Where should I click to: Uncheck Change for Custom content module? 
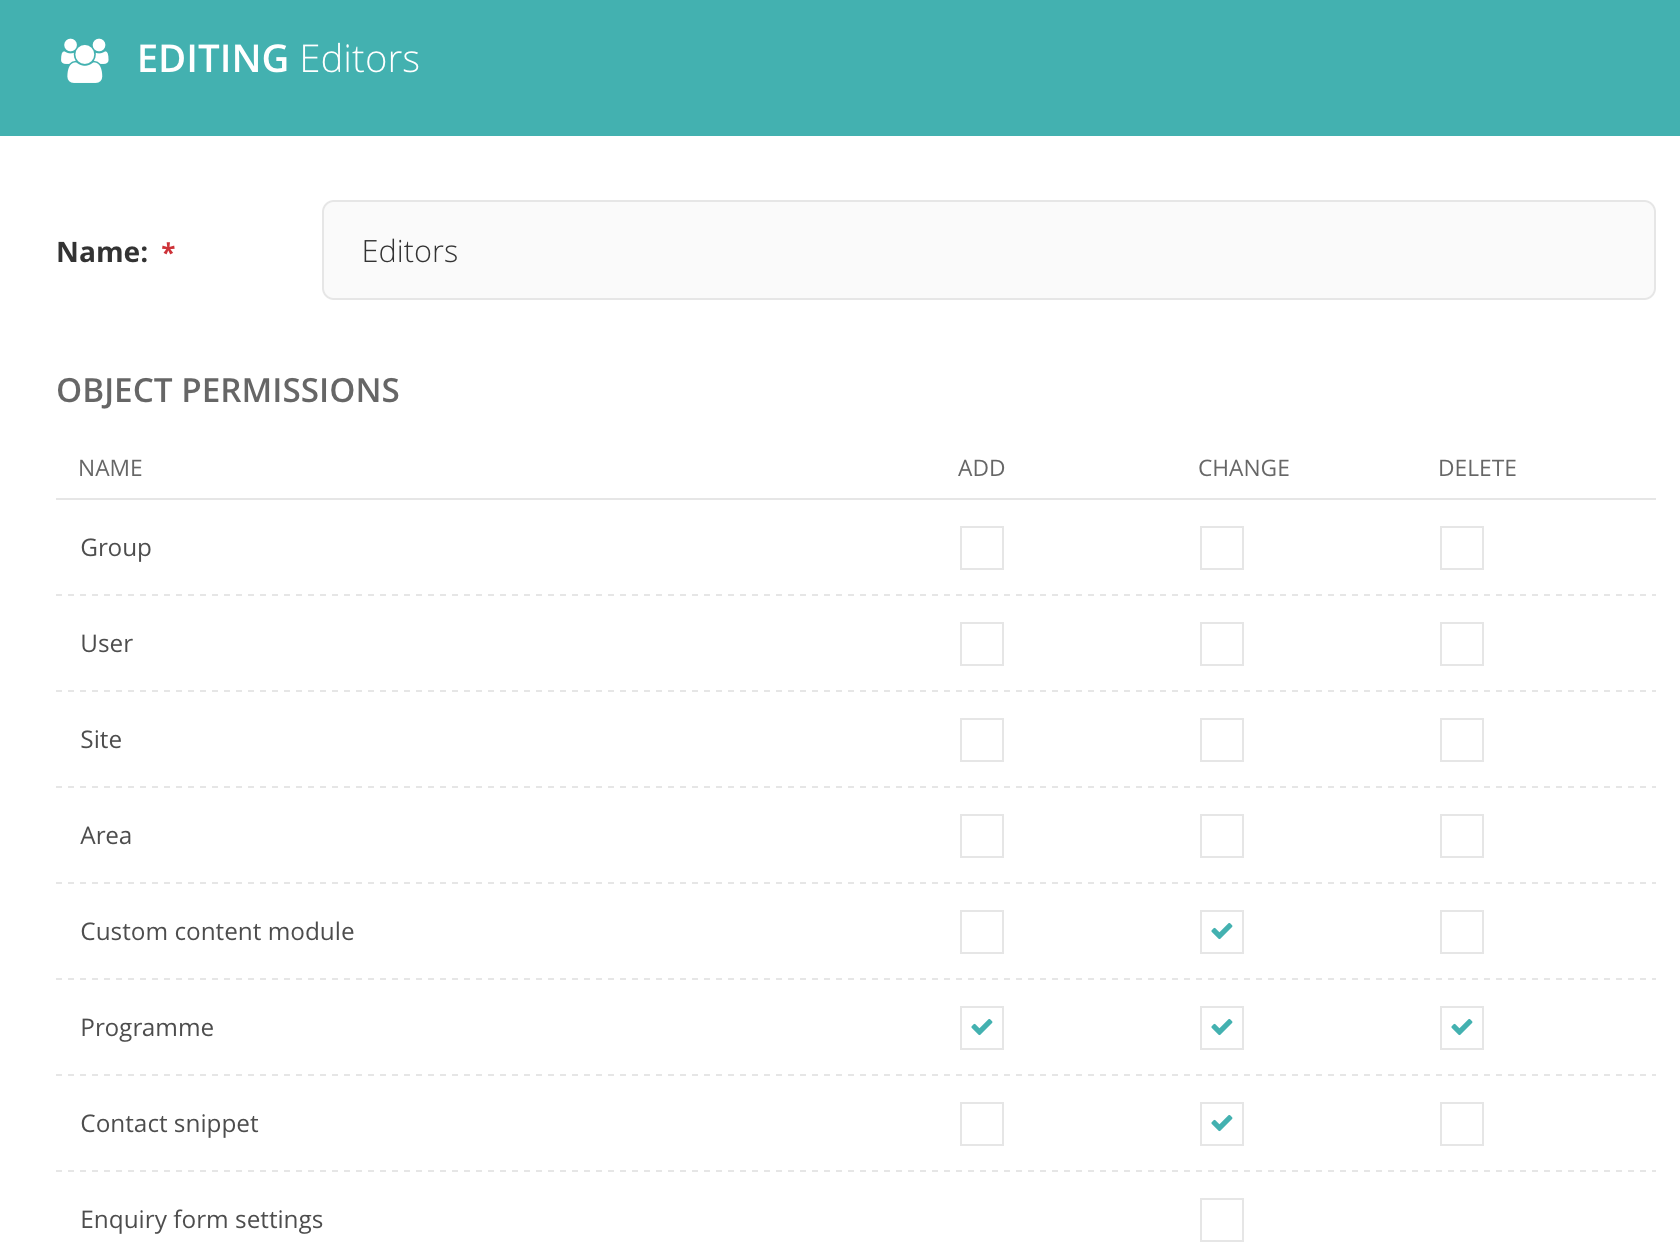(x=1221, y=932)
